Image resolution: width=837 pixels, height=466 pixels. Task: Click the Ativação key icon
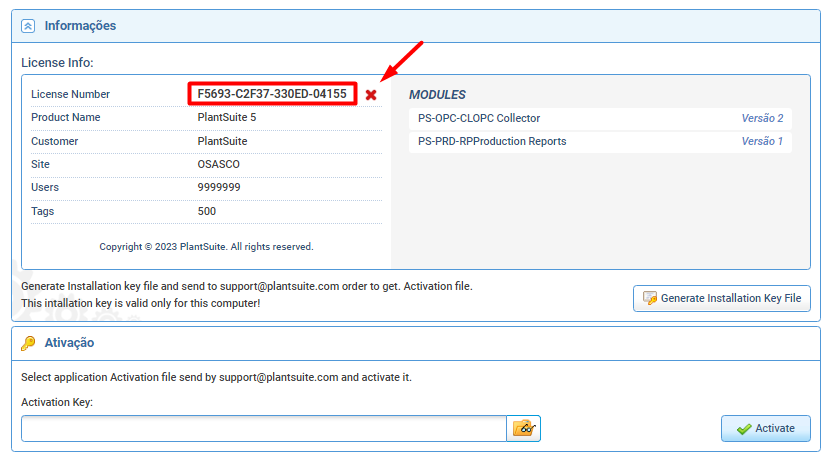coord(28,343)
